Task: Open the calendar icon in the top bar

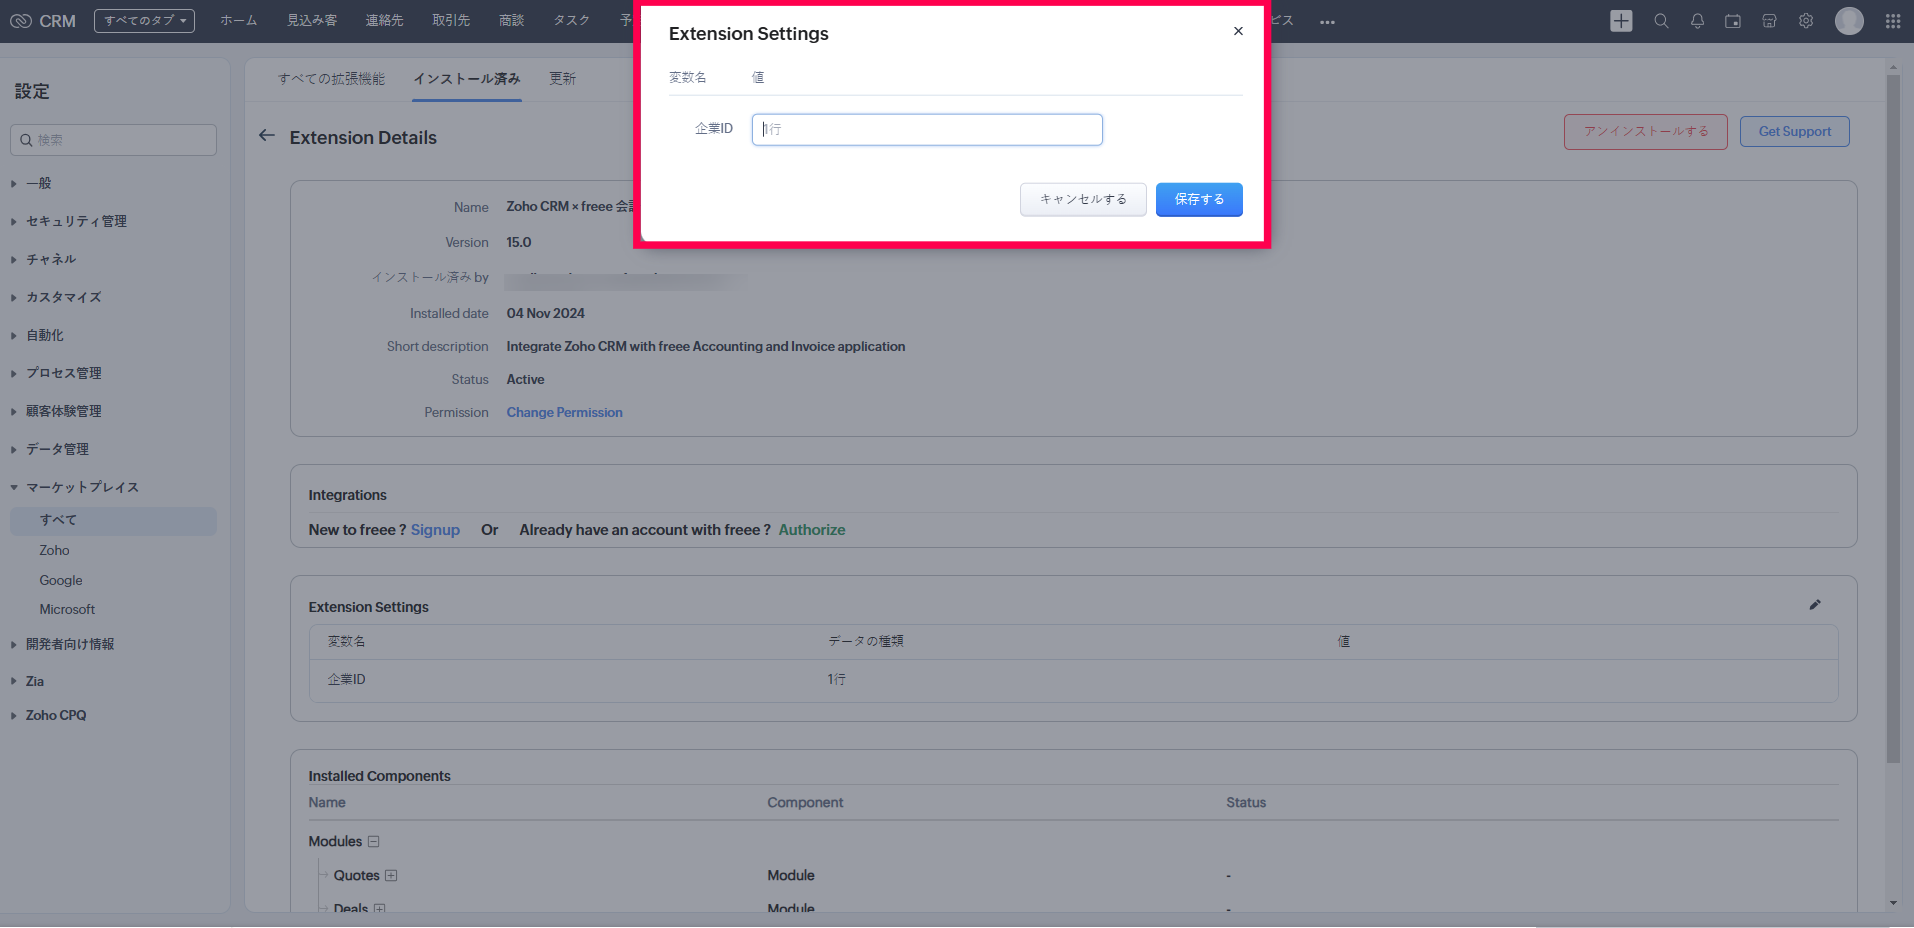Action: pyautogui.click(x=1733, y=21)
